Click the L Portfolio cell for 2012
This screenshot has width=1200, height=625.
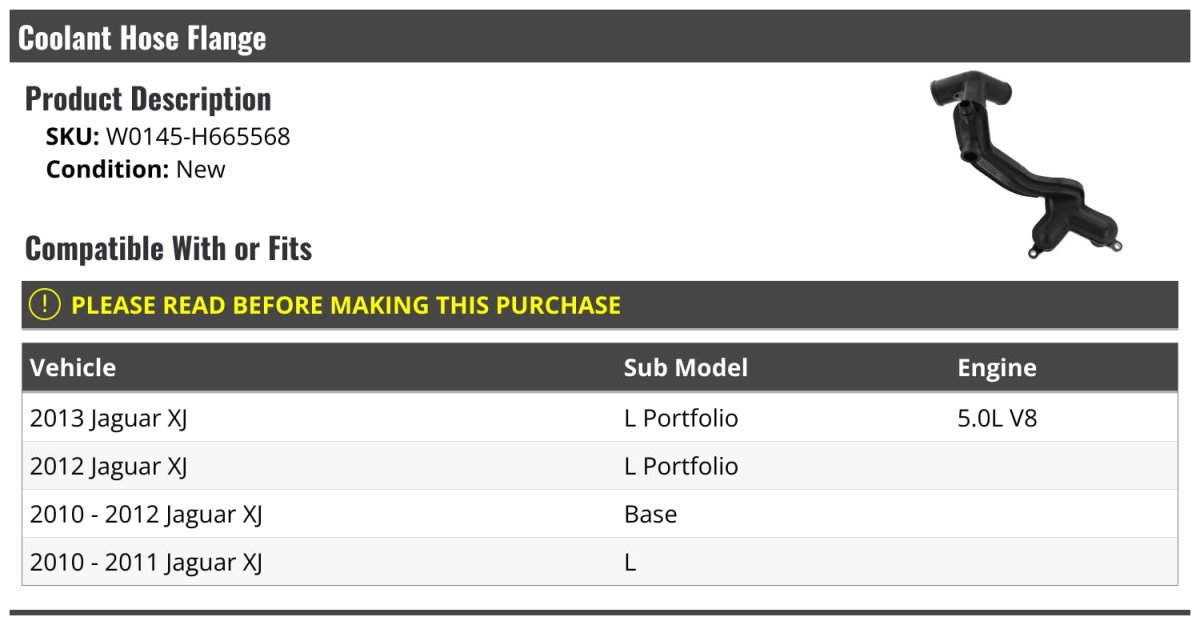tap(681, 466)
